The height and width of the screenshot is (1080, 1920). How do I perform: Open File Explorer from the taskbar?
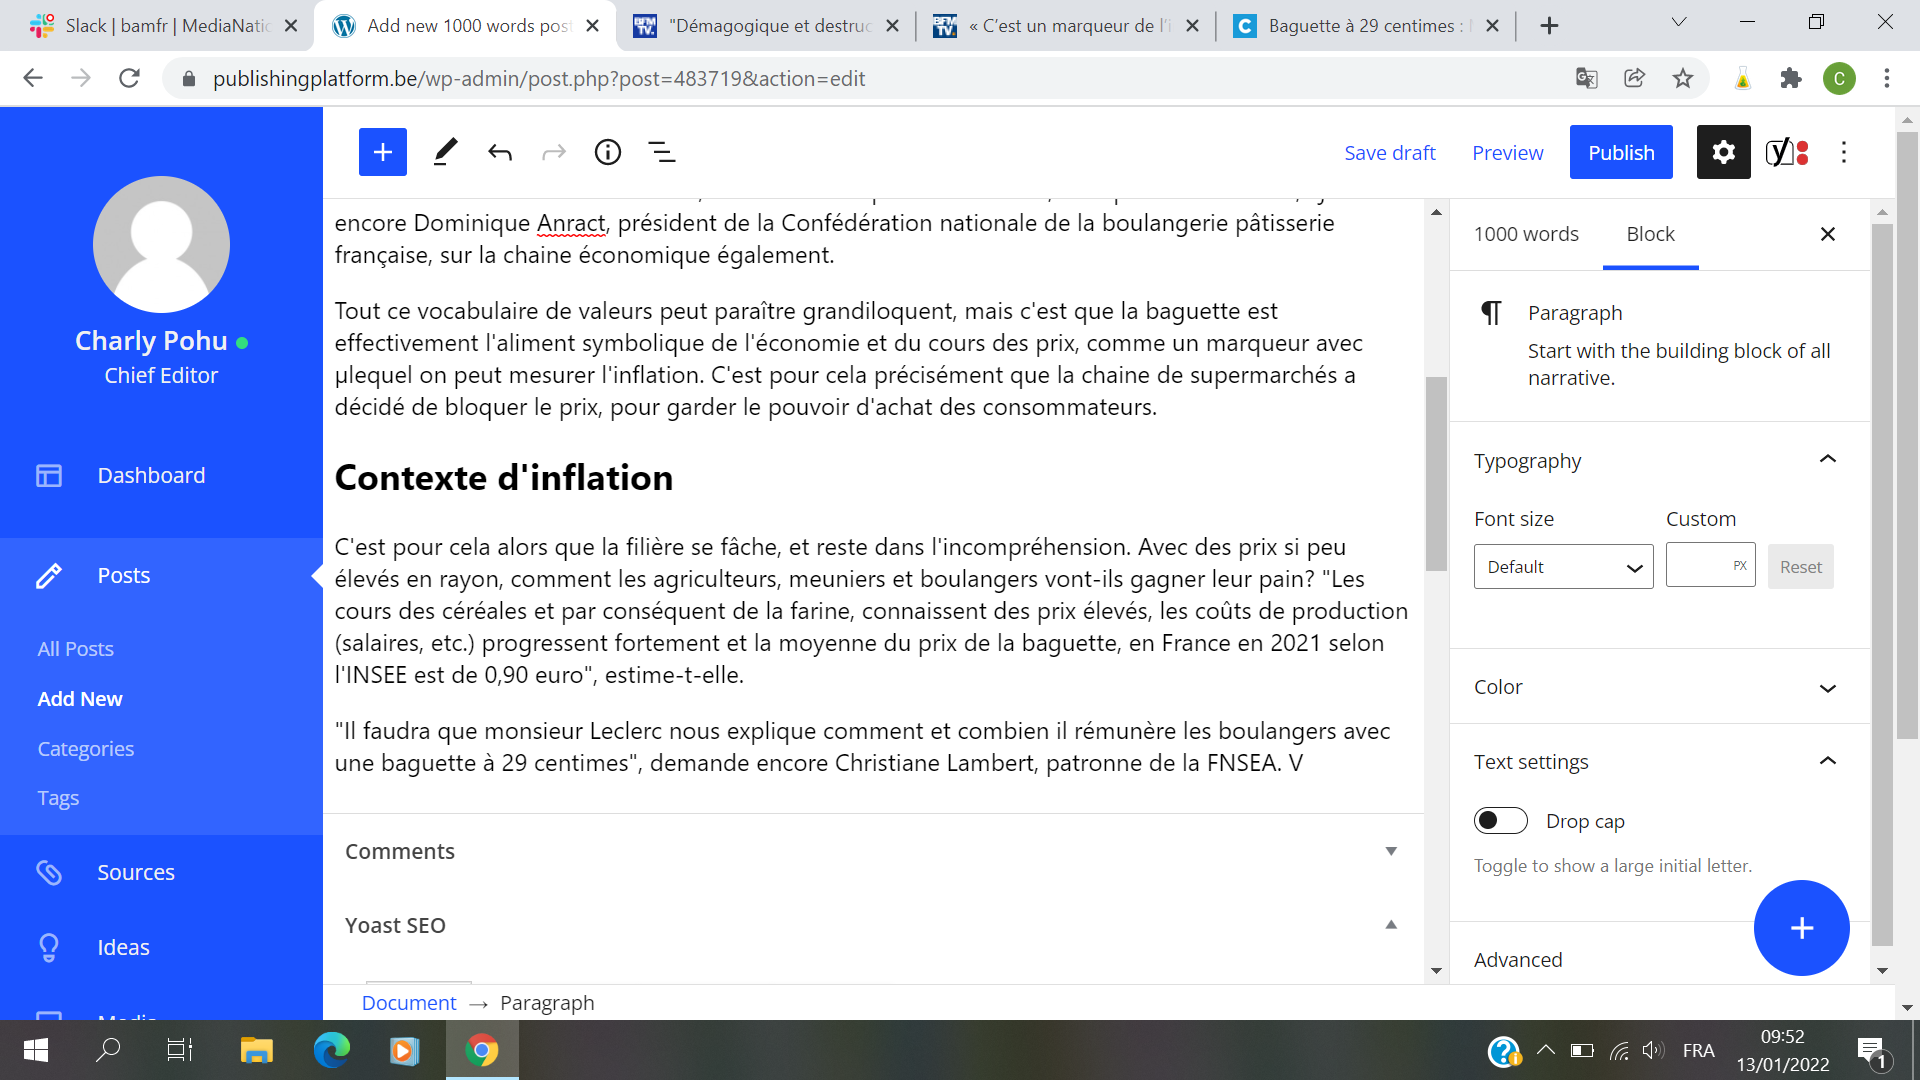(x=256, y=1050)
